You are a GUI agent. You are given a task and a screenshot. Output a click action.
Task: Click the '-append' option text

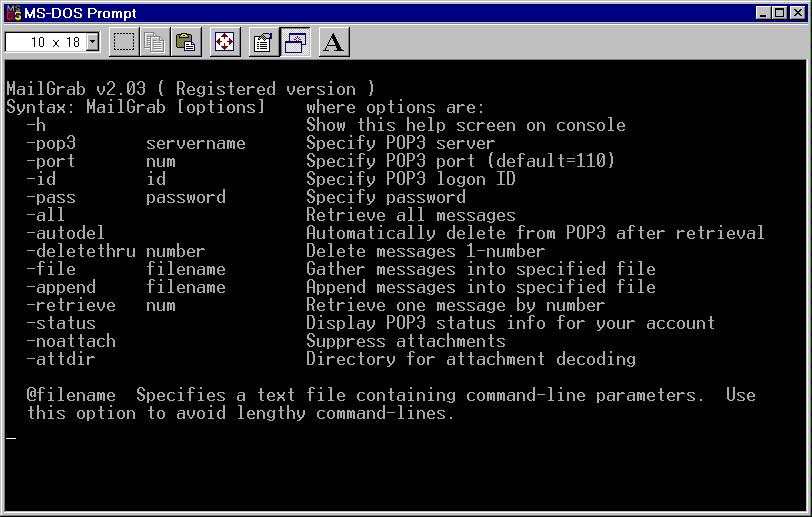coord(61,288)
